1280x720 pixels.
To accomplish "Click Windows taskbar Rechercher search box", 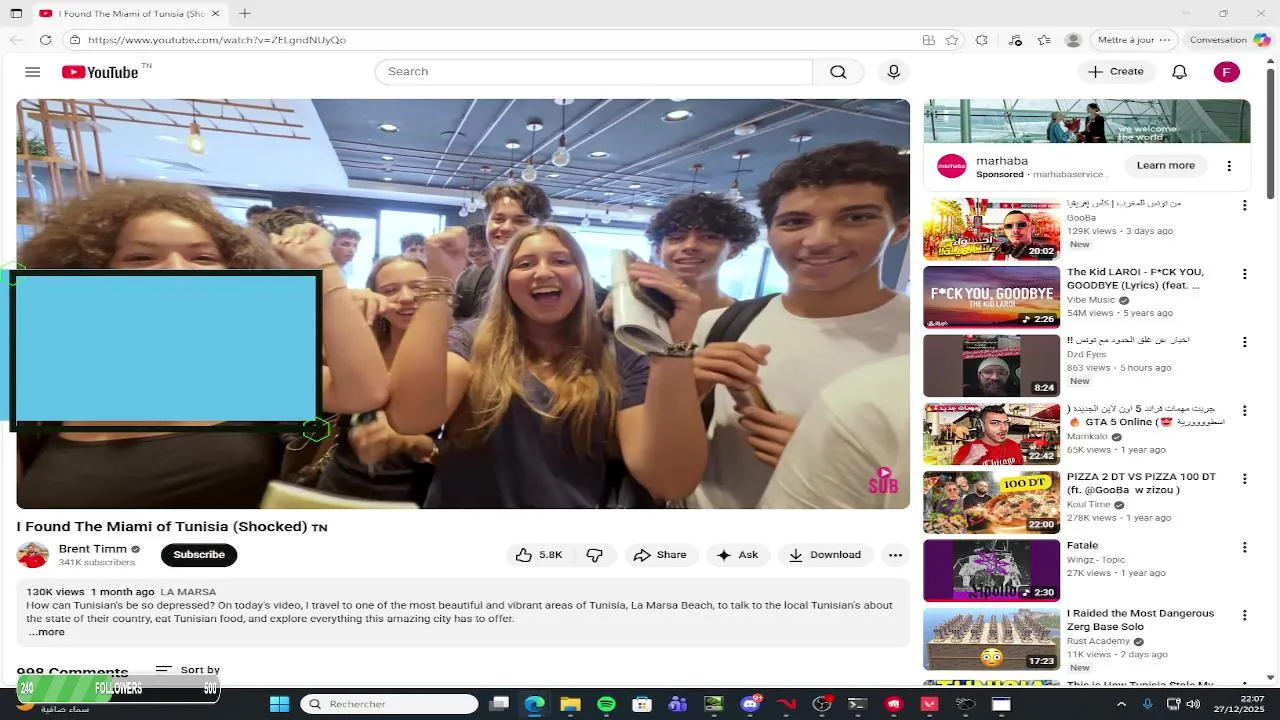I will [x=390, y=704].
